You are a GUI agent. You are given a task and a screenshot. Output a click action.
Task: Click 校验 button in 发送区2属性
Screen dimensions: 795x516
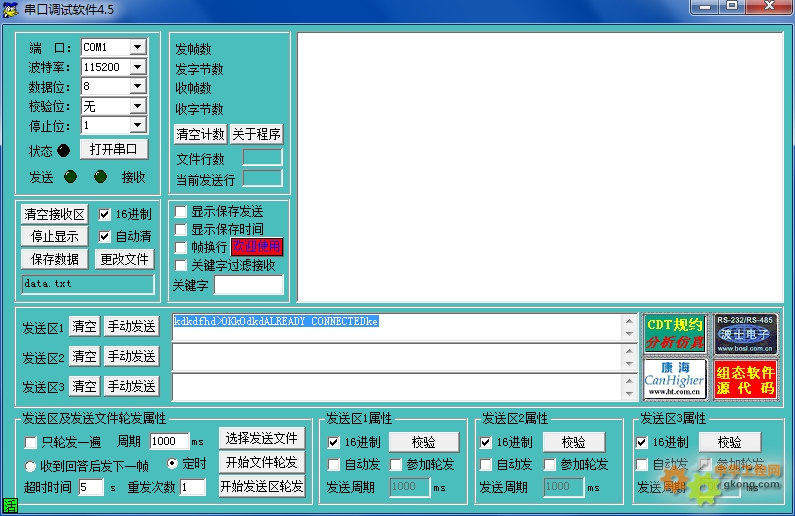pos(574,442)
